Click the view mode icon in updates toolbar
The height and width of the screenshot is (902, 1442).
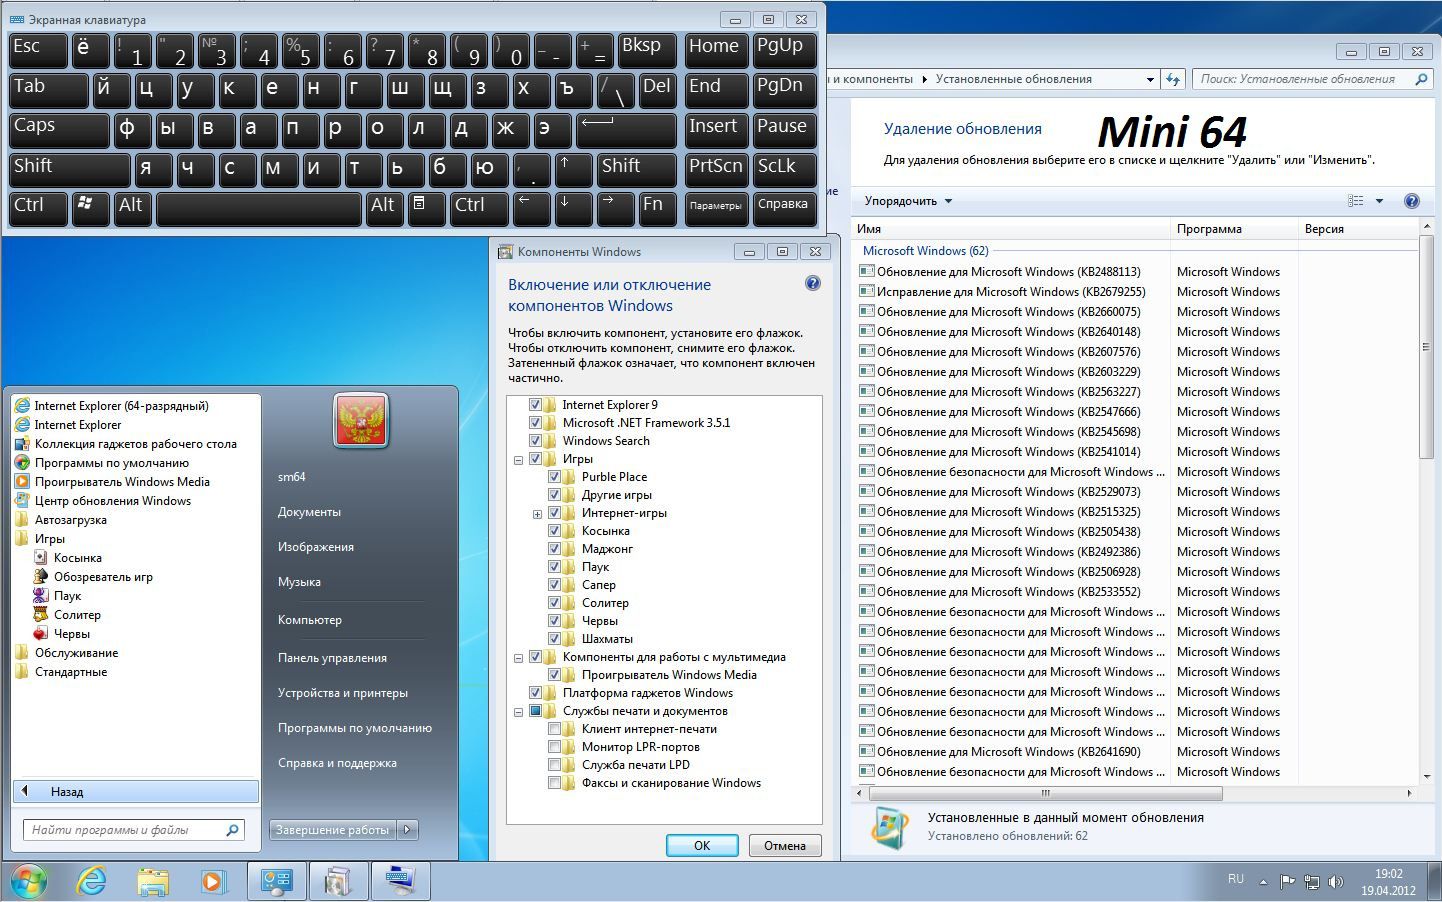click(x=1356, y=201)
